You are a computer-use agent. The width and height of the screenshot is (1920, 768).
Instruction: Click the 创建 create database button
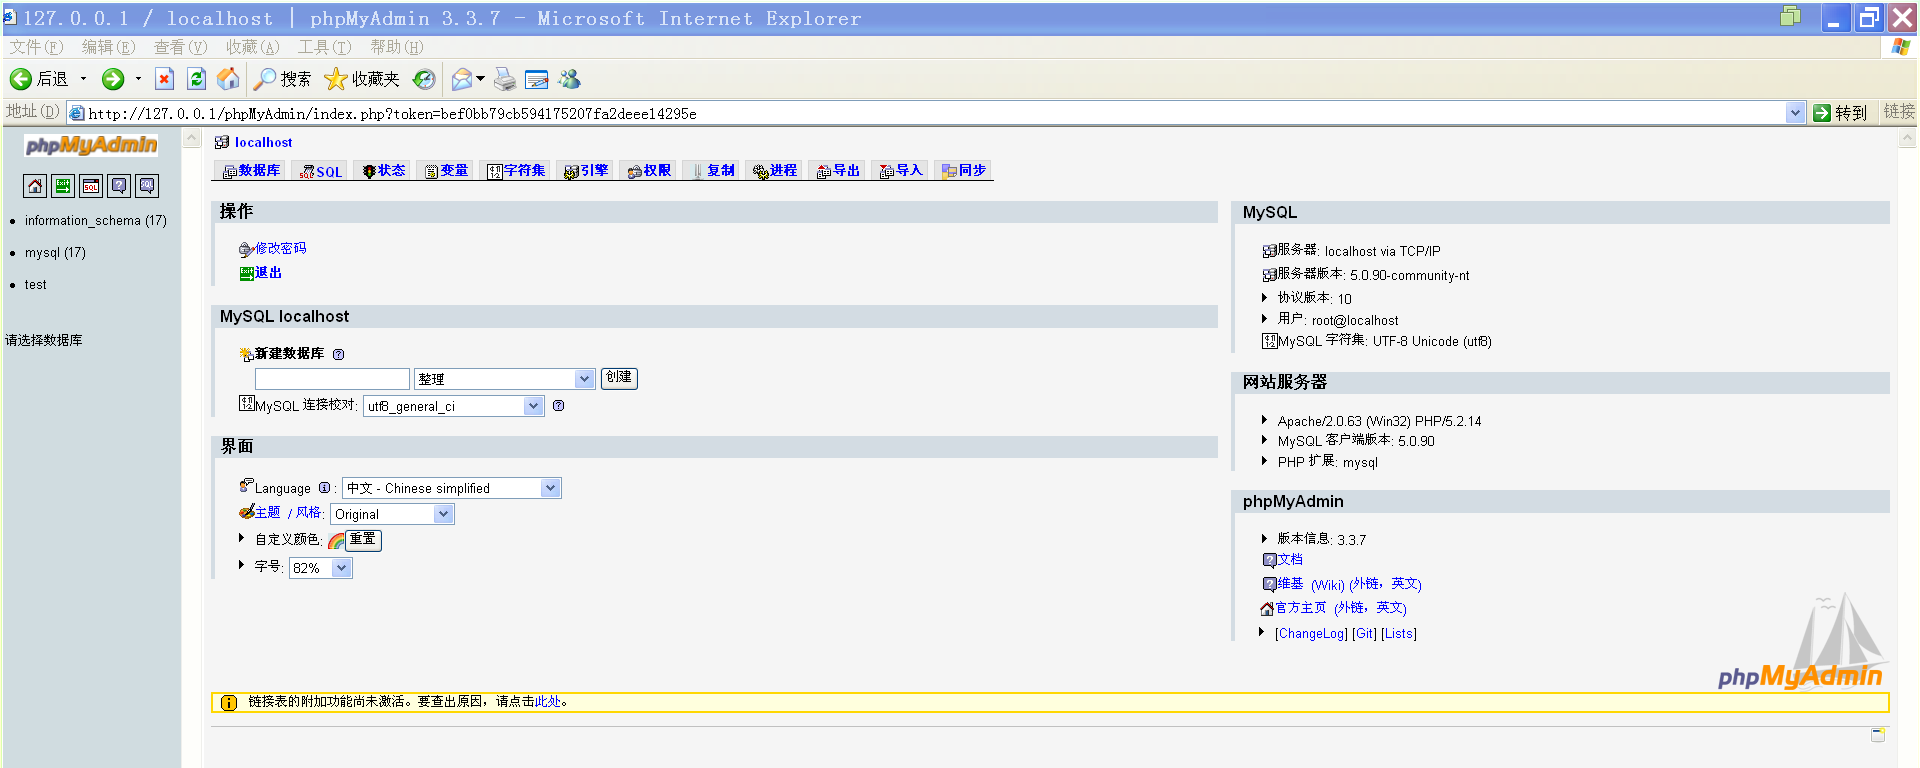tap(619, 378)
